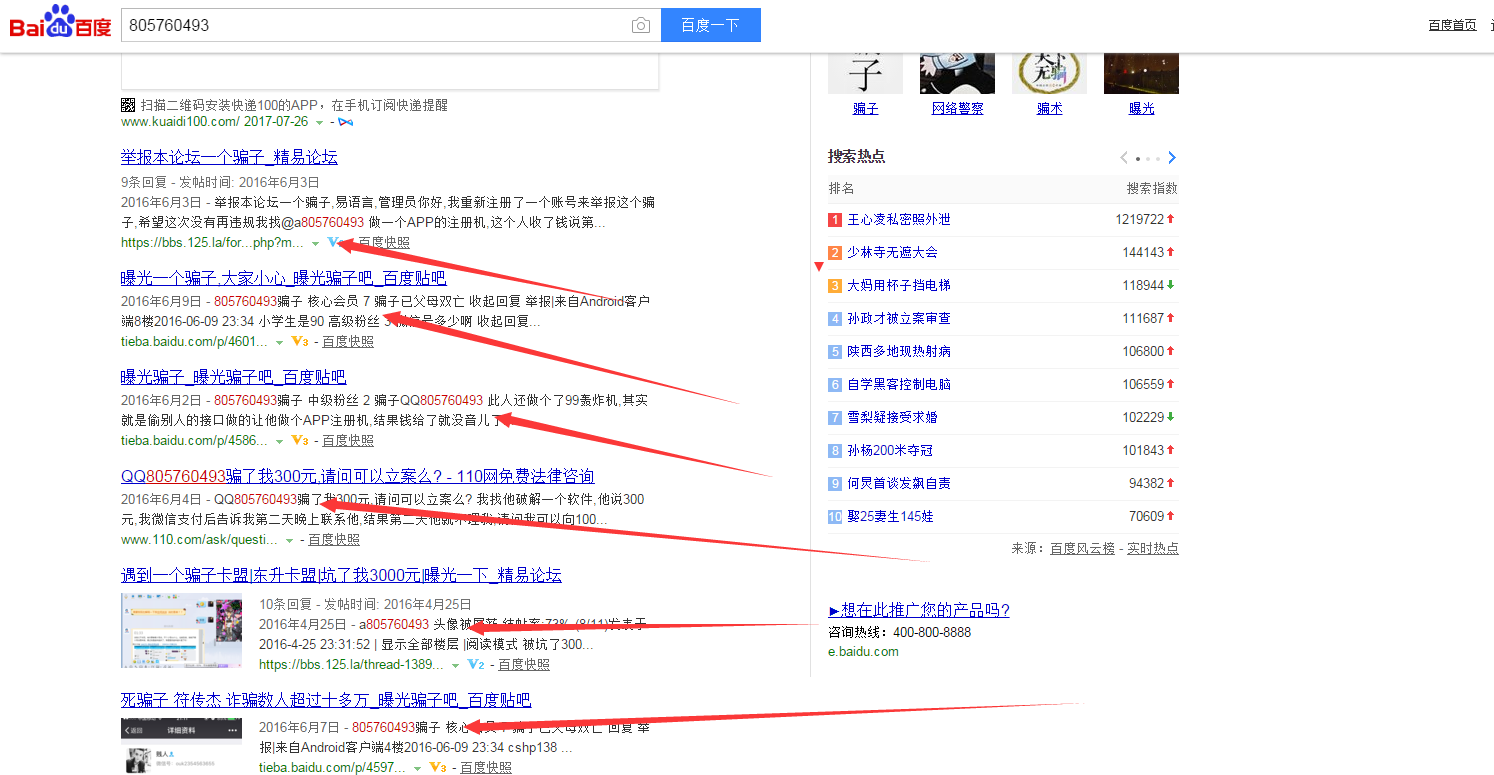
Task: Click V2 badge beside bbs.125.la/thread-1389
Action: 476,664
